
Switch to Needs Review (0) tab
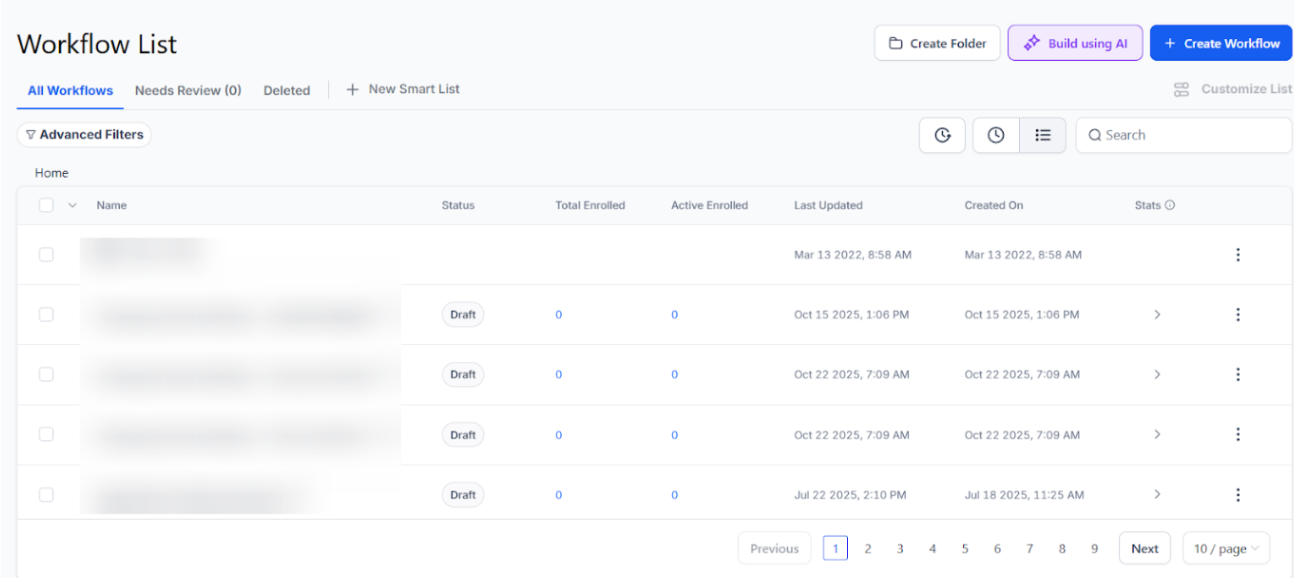[x=188, y=90]
